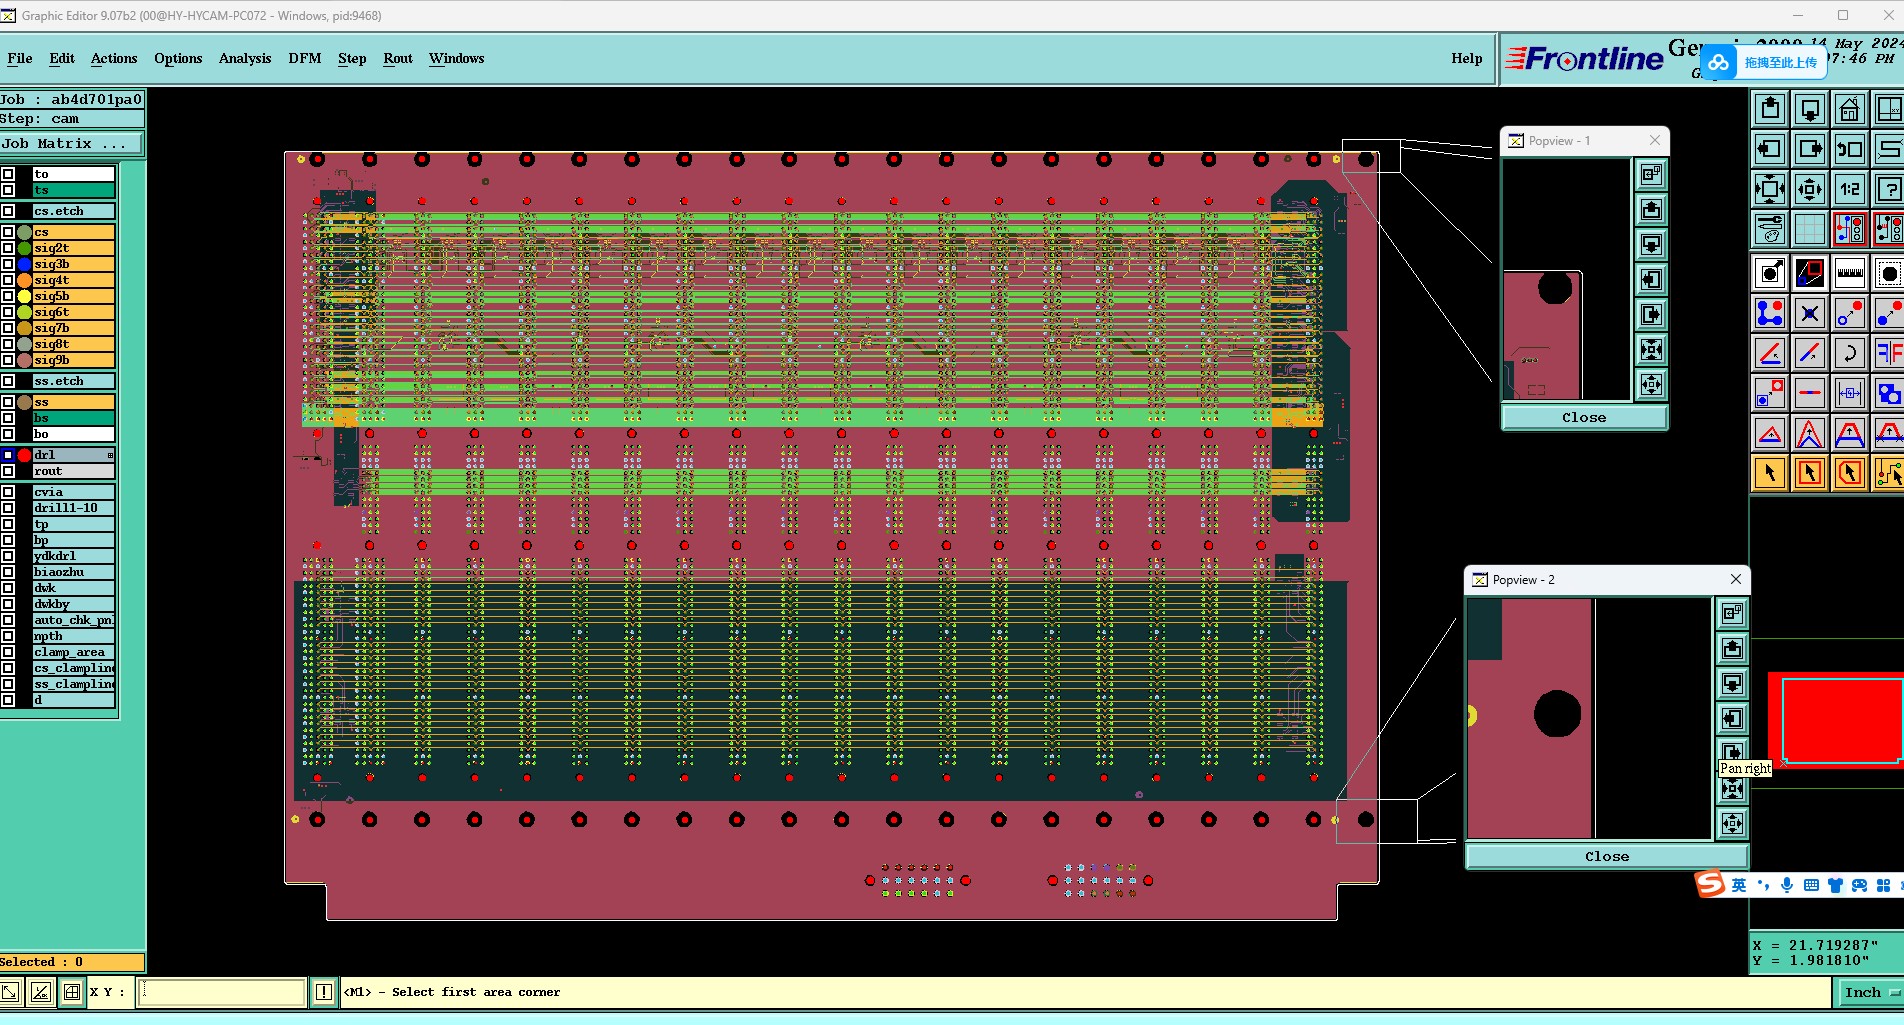Screen dimensions: 1904x1025
Task: Click the arrow-in-polygon select tool
Action: click(1850, 473)
